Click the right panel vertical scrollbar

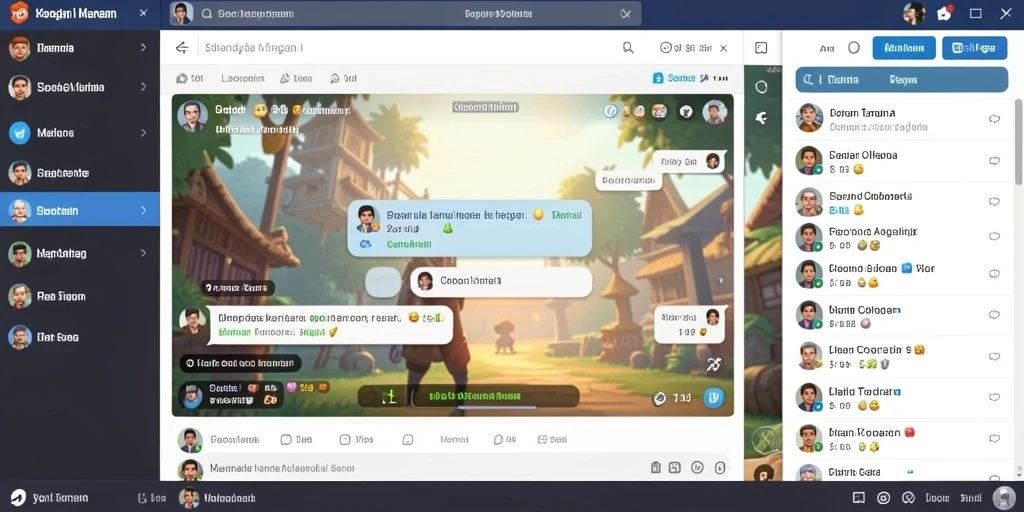pos(1018,142)
